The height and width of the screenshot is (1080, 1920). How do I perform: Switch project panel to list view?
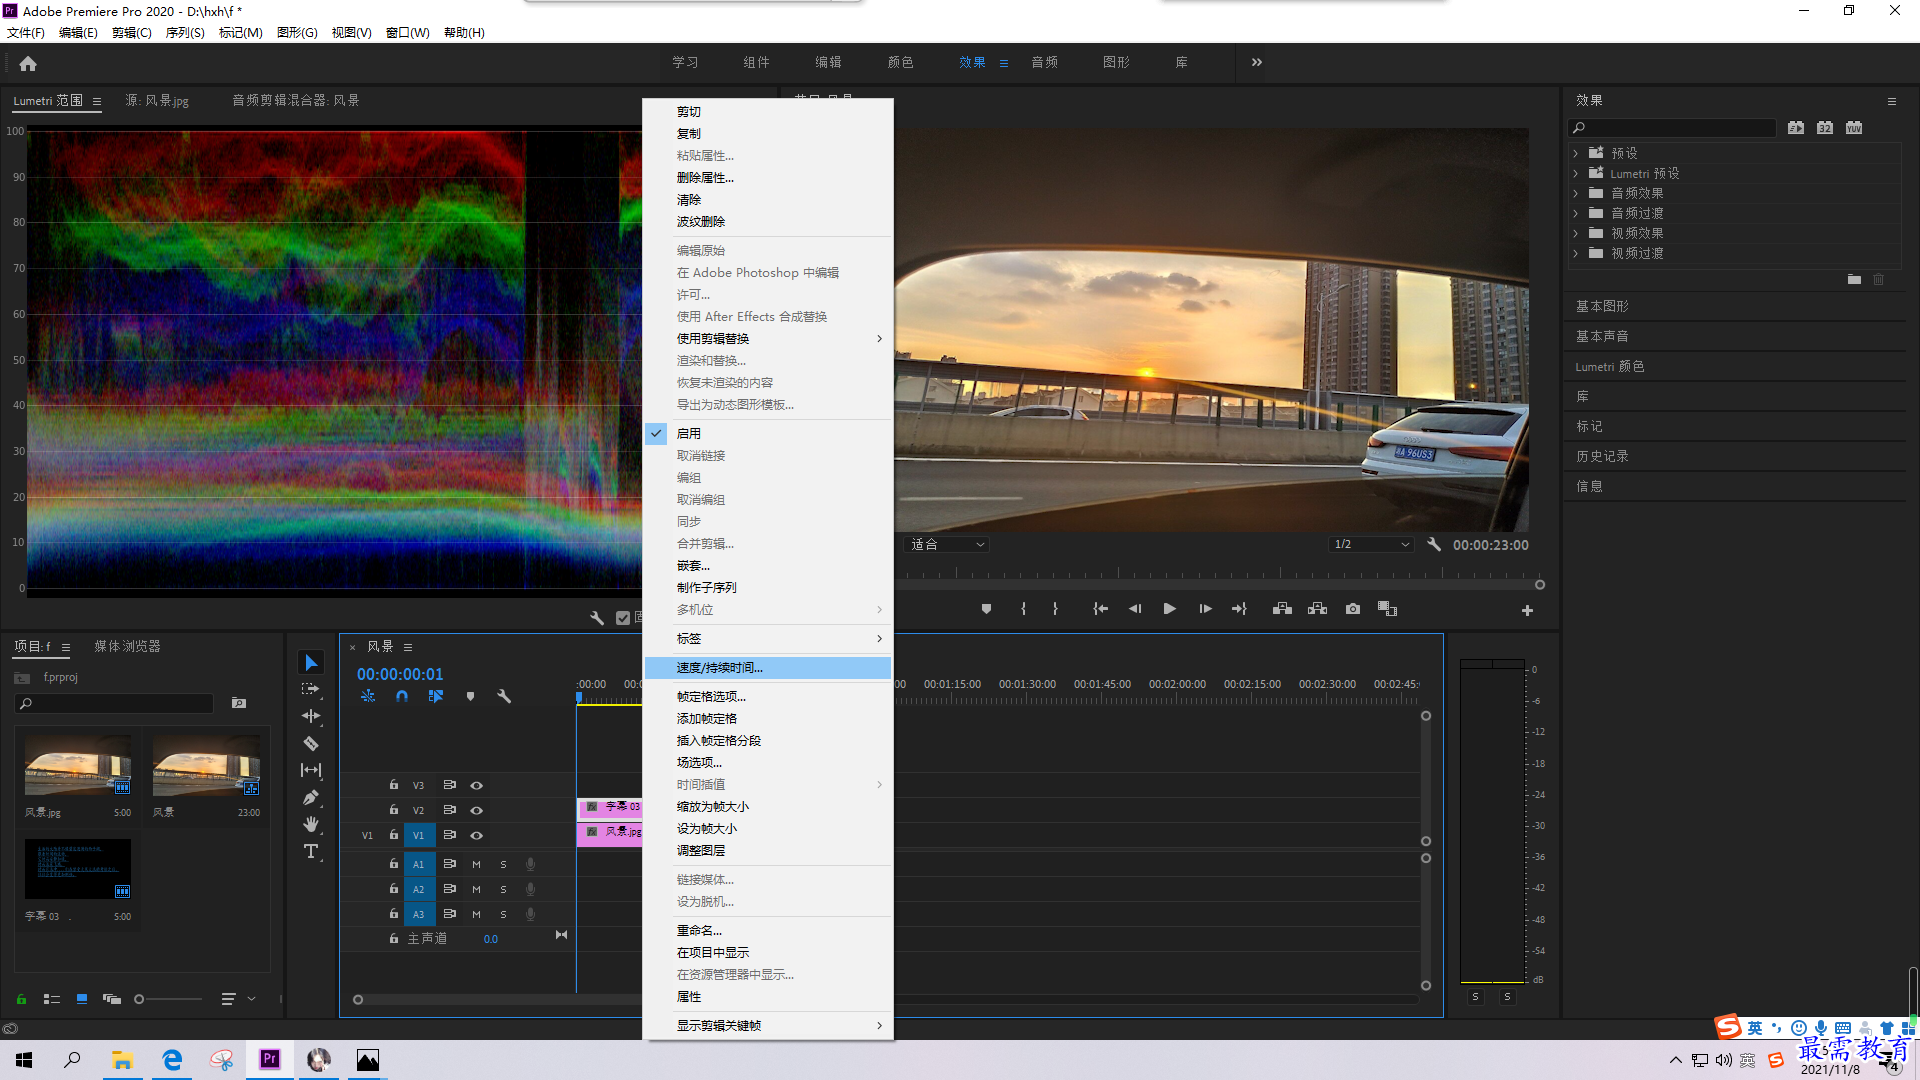click(x=52, y=999)
